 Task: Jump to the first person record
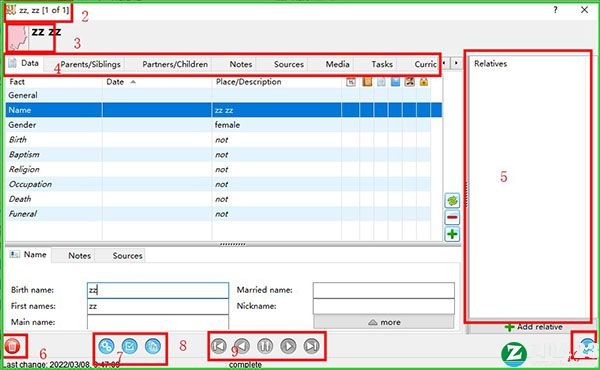click(x=219, y=346)
